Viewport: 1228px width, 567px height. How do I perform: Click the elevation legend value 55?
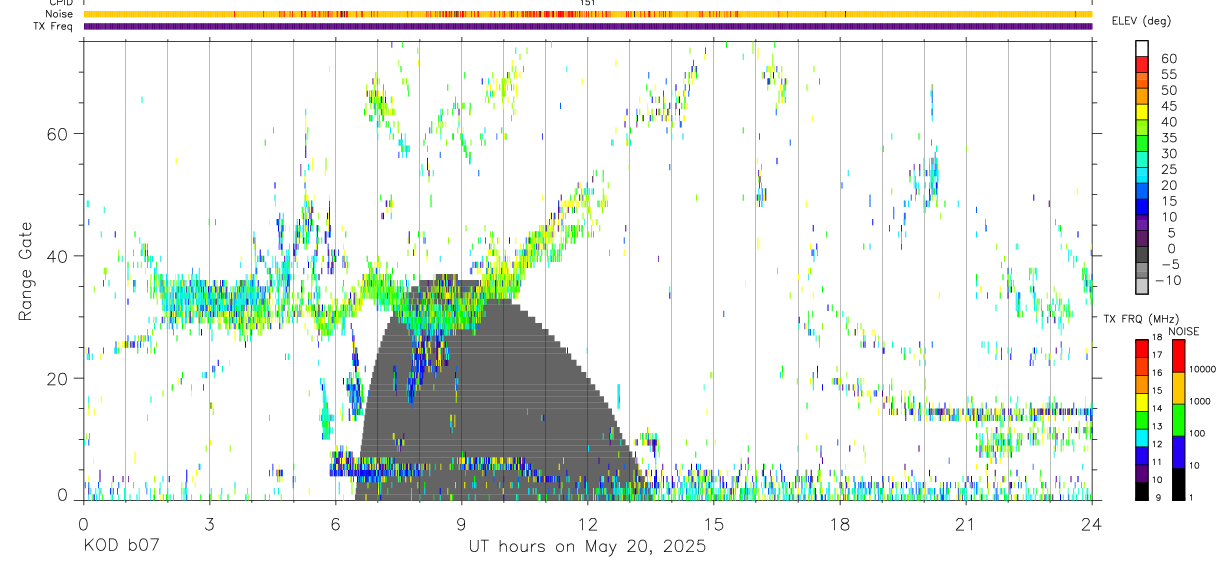tap(1167, 74)
